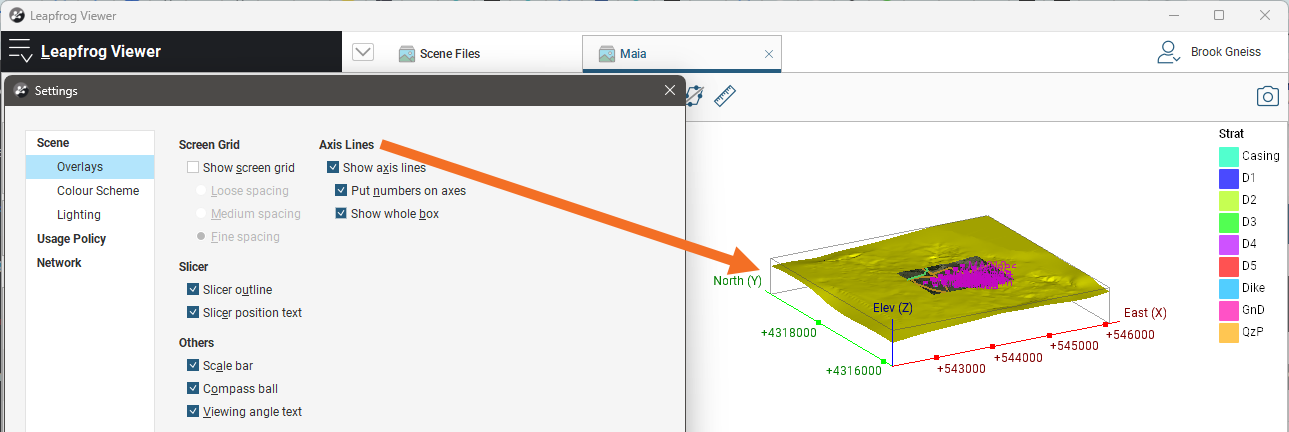Open the Colour Scheme settings
The height and width of the screenshot is (432, 1289).
click(x=98, y=191)
